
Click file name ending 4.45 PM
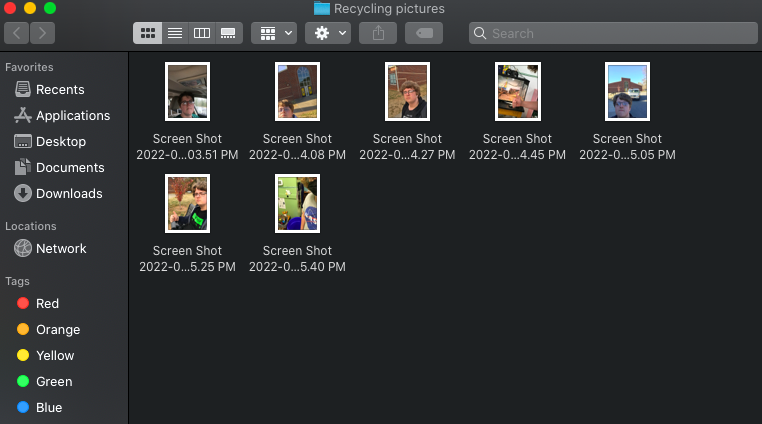click(518, 147)
